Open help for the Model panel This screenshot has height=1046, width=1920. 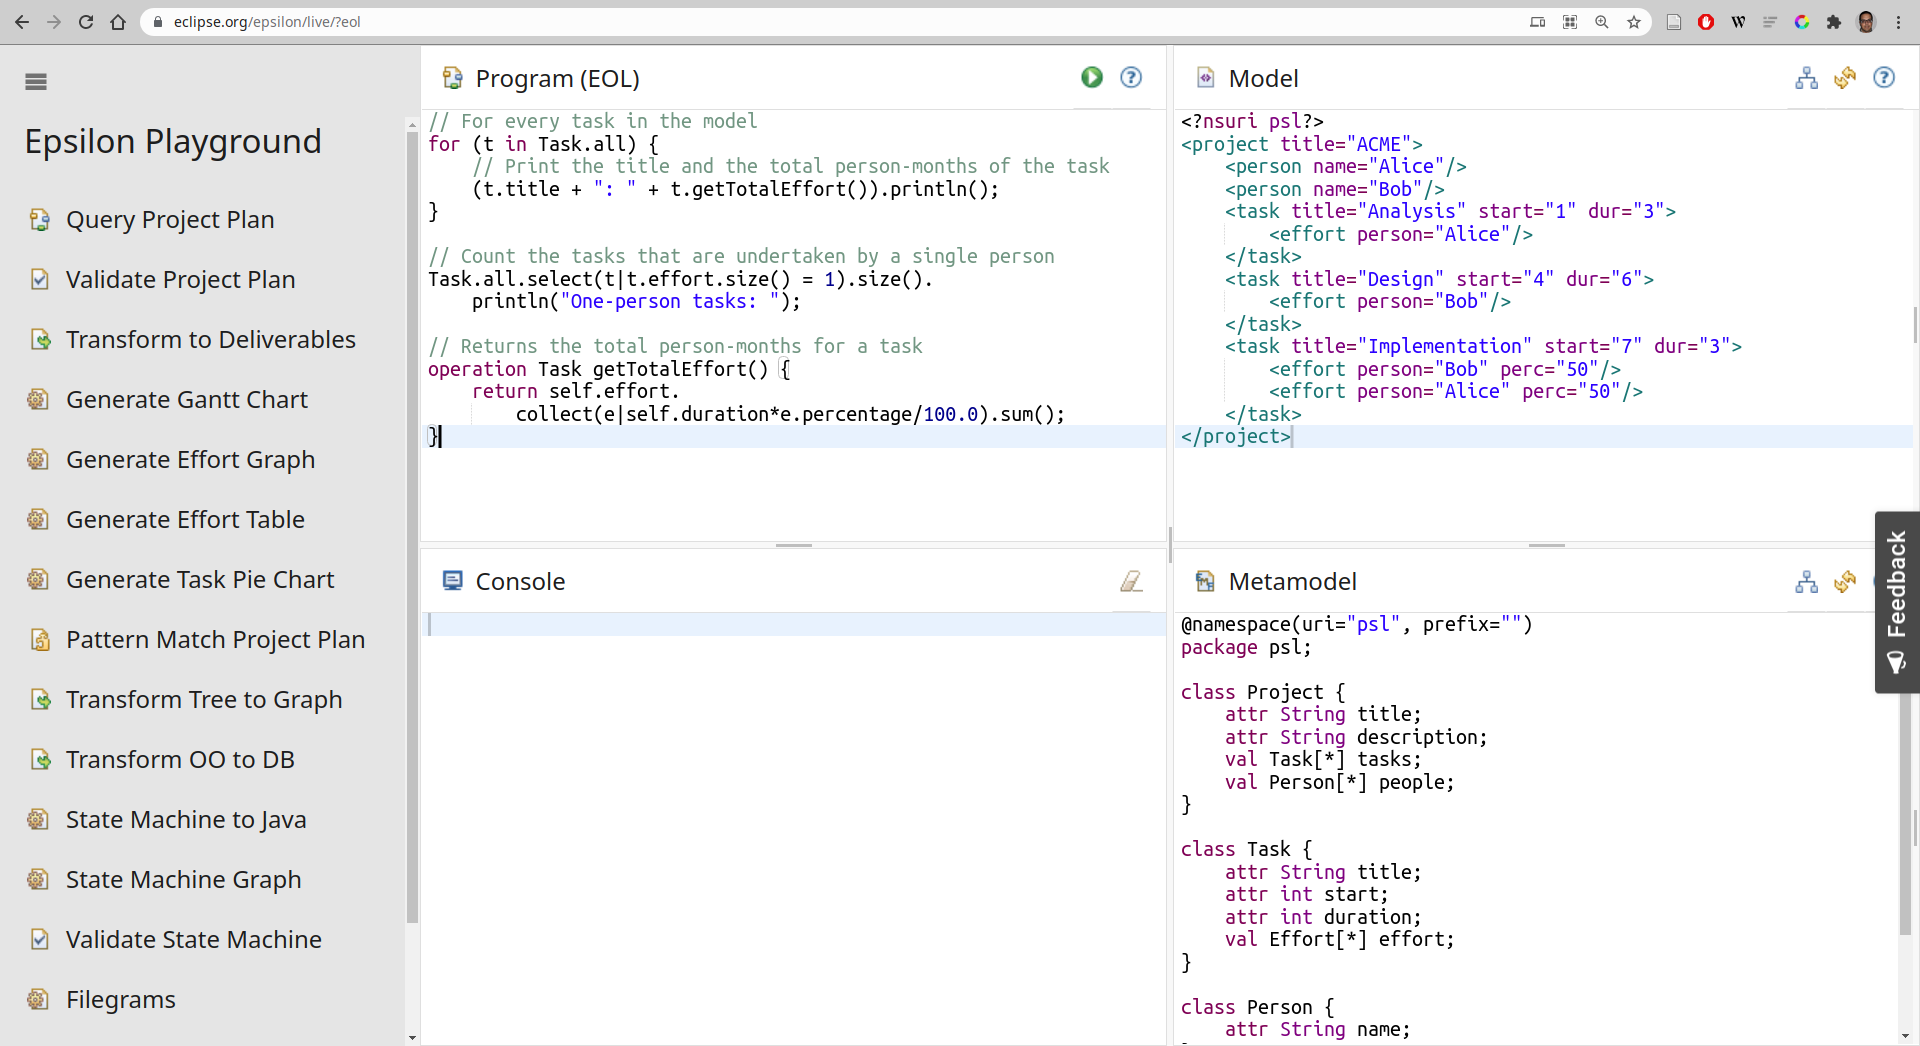pos(1884,78)
